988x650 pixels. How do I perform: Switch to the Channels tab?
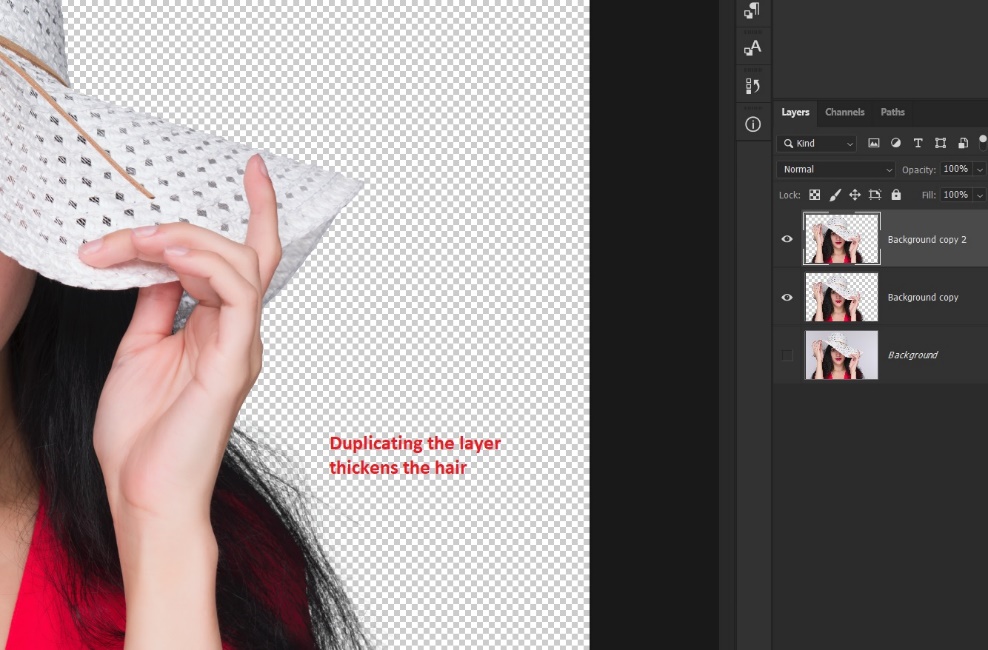coord(845,112)
